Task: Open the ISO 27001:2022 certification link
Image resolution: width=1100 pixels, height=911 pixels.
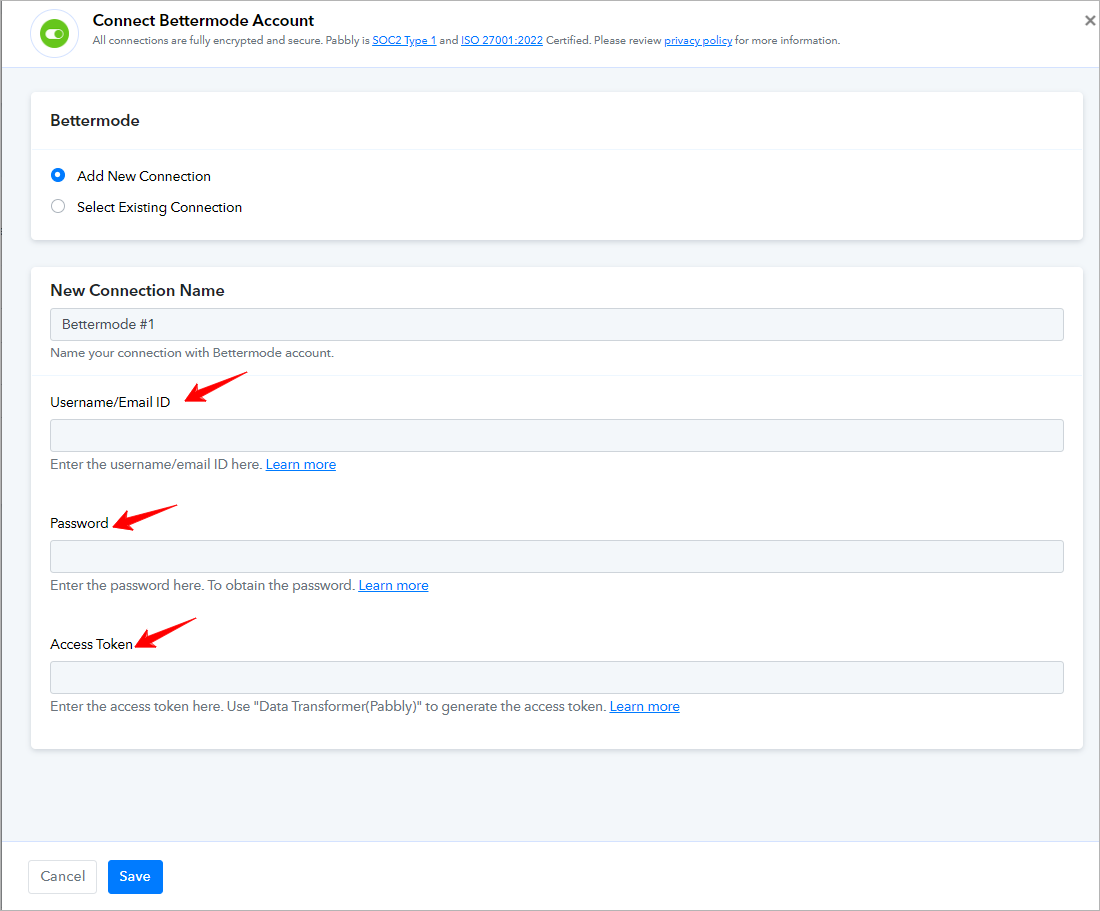Action: [x=502, y=41]
